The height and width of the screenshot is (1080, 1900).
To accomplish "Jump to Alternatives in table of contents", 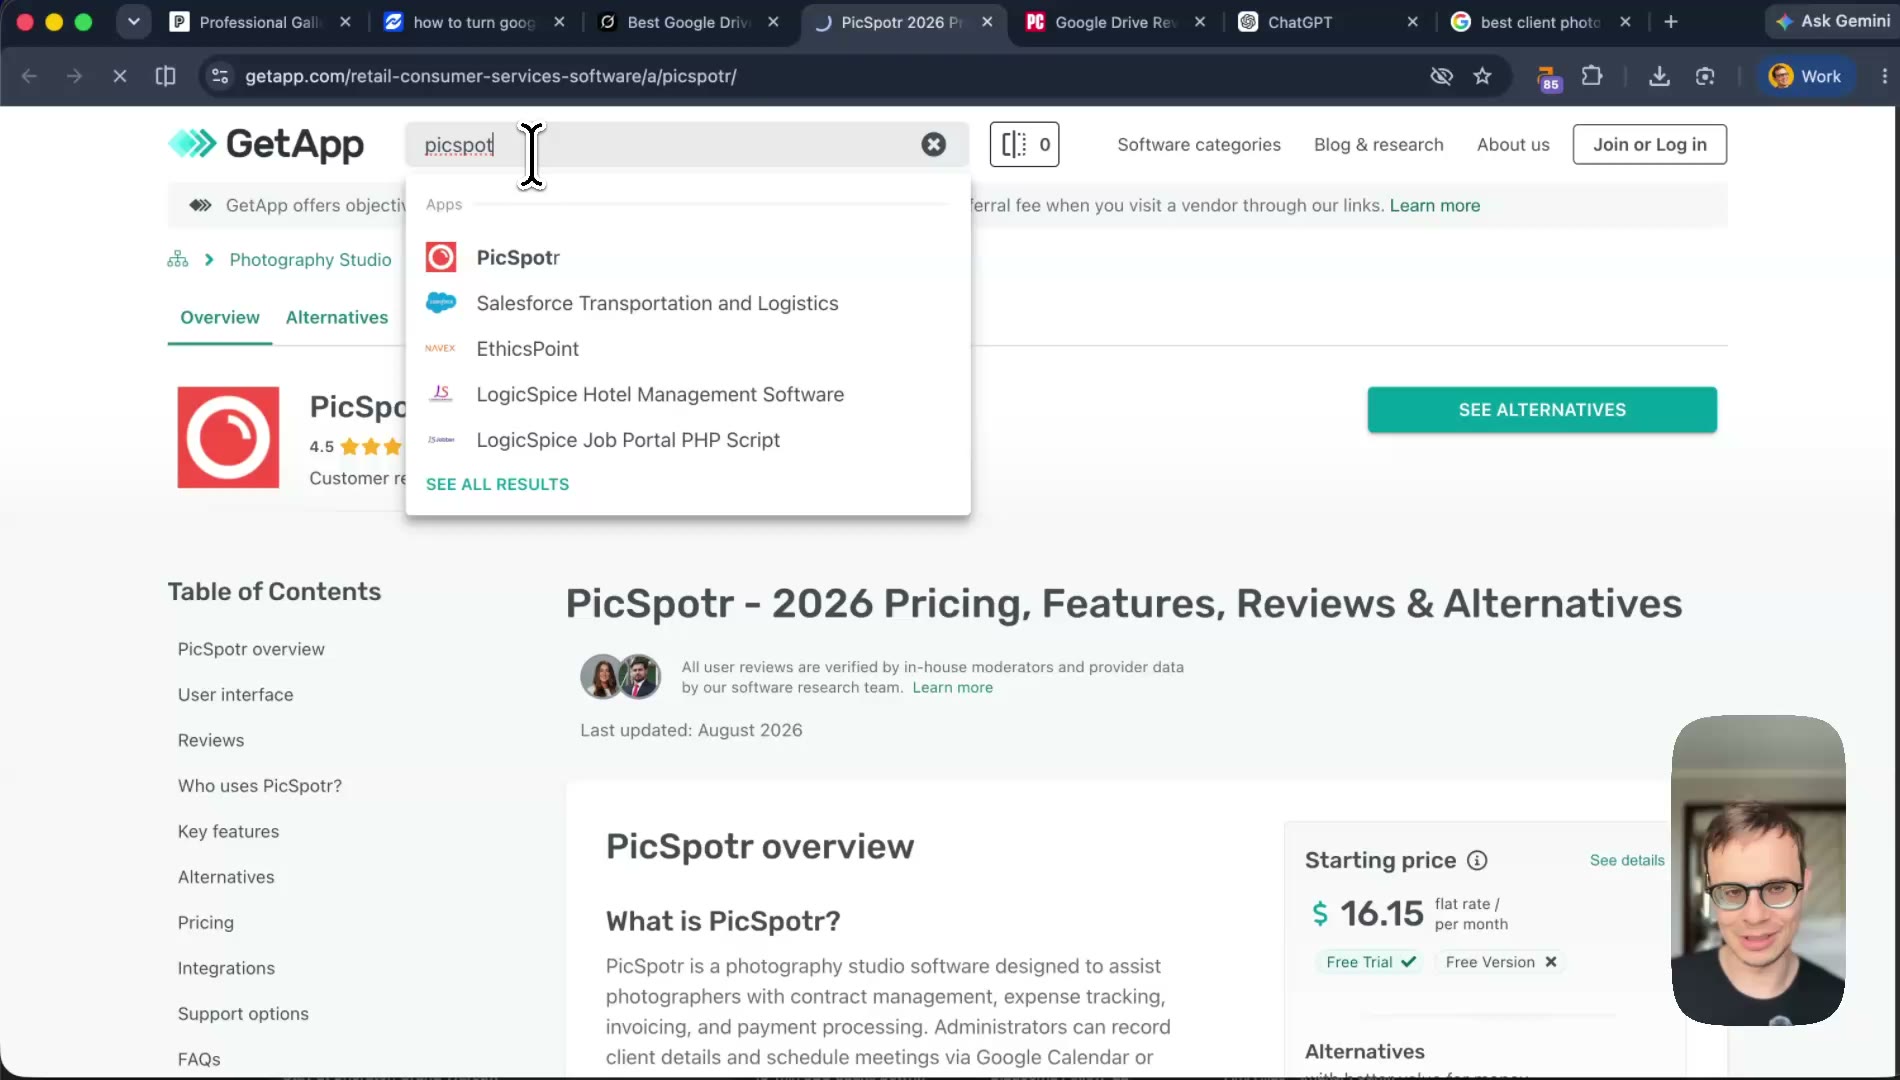I will pos(226,877).
